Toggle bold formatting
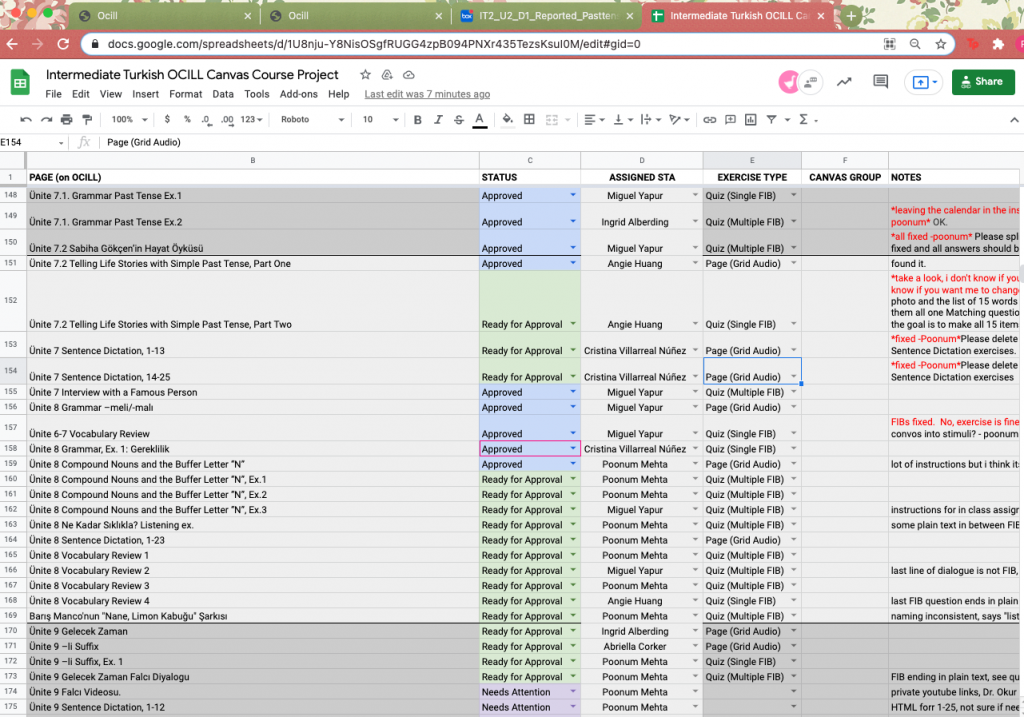1024x717 pixels. [x=417, y=120]
